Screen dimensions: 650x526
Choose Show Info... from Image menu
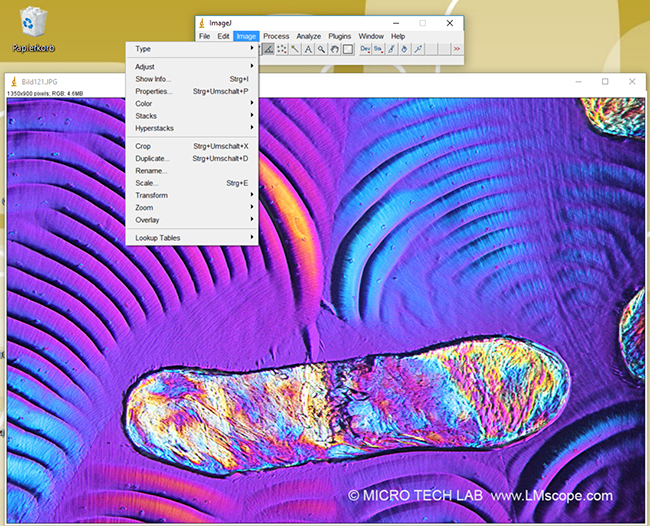[x=192, y=79]
